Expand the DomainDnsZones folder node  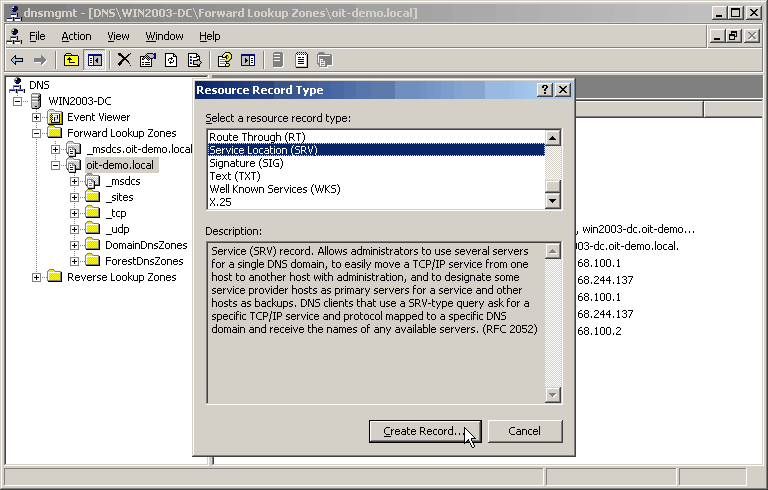pos(75,245)
